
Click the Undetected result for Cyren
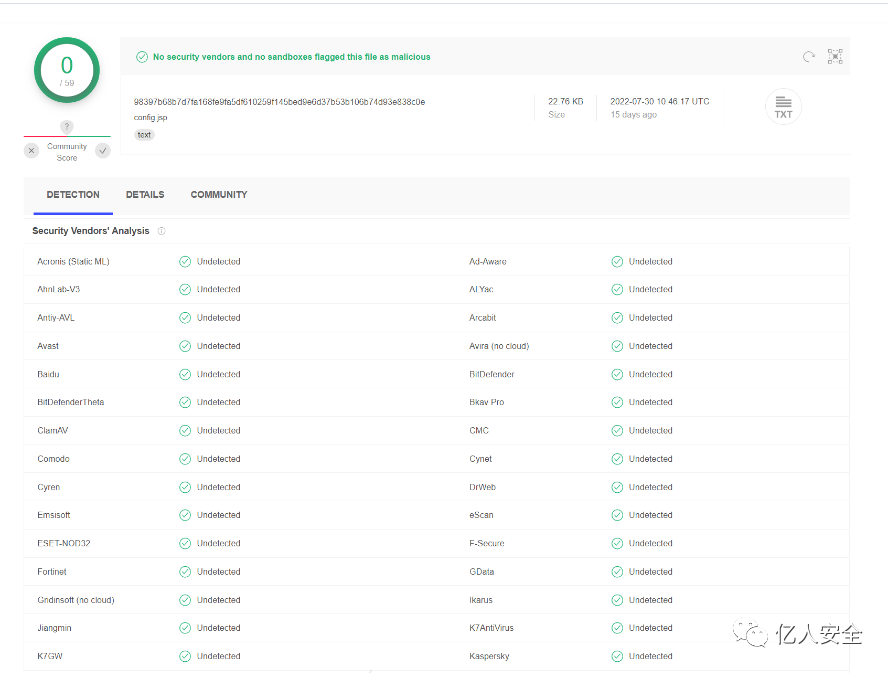pos(219,487)
